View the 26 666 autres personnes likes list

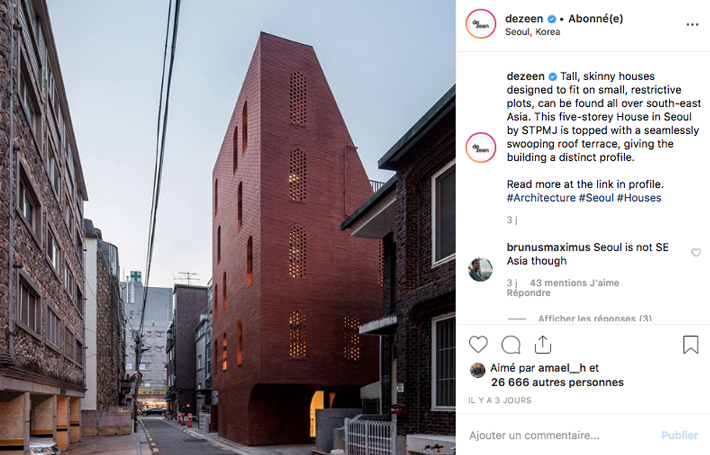(557, 383)
